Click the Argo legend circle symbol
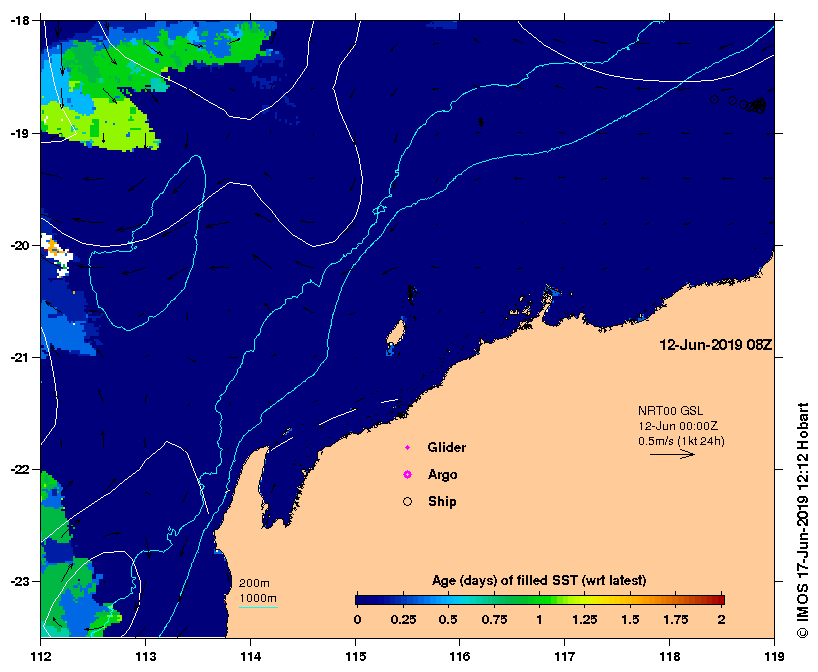The image size is (818, 672). 407,474
